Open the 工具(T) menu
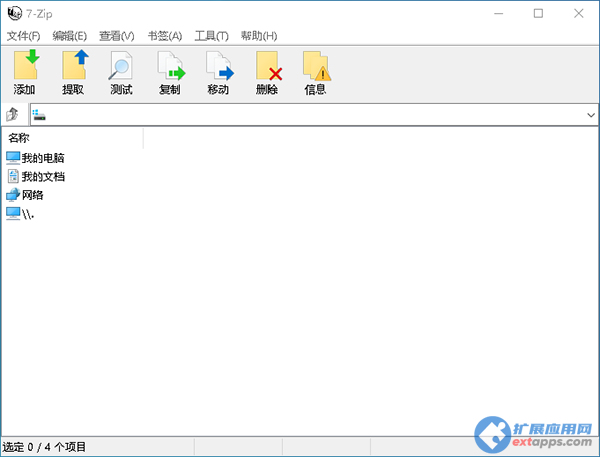 (x=212, y=36)
